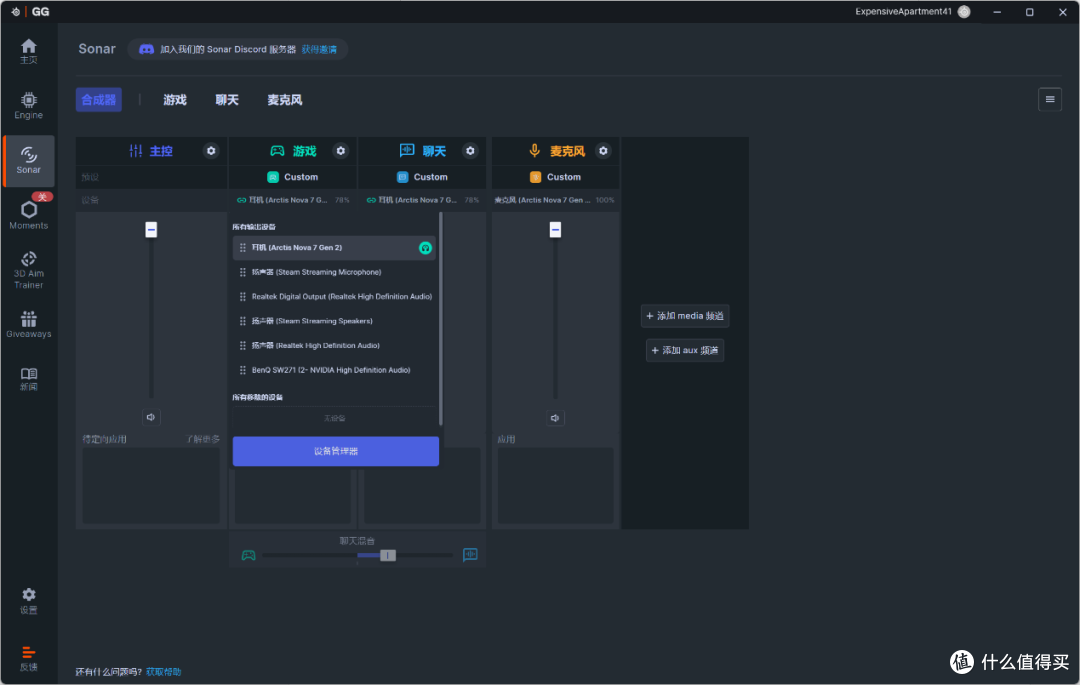Click the 聊天混音 chat mix slider handle
The height and width of the screenshot is (685, 1080).
click(x=388, y=556)
